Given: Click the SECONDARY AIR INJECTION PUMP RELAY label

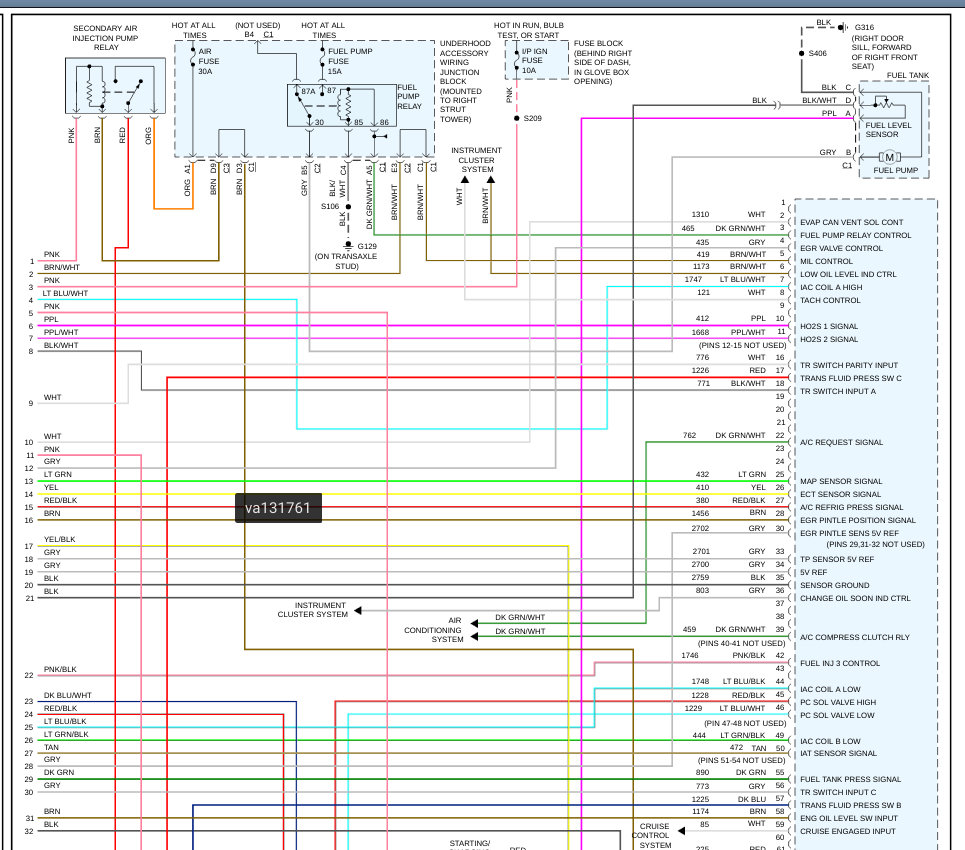Looking at the screenshot, I should [x=105, y=38].
